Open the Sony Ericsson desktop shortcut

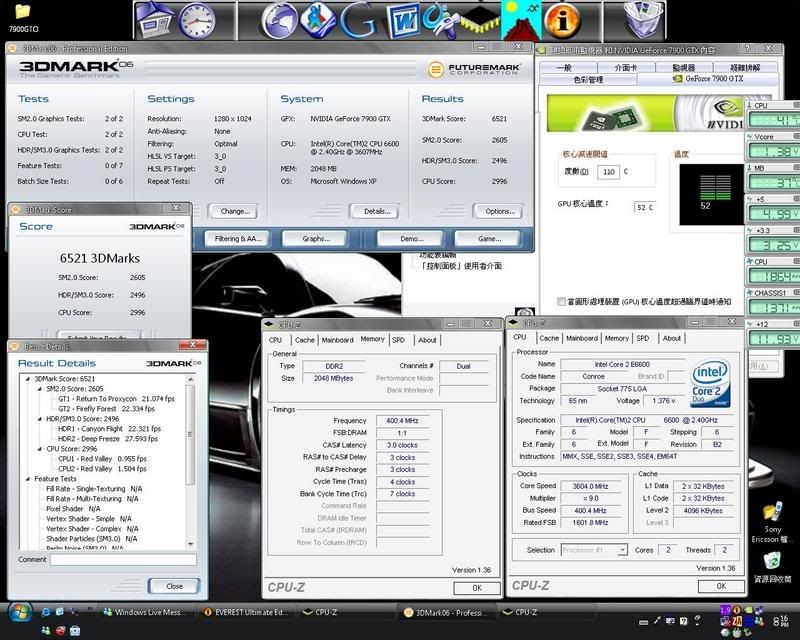pos(772,523)
